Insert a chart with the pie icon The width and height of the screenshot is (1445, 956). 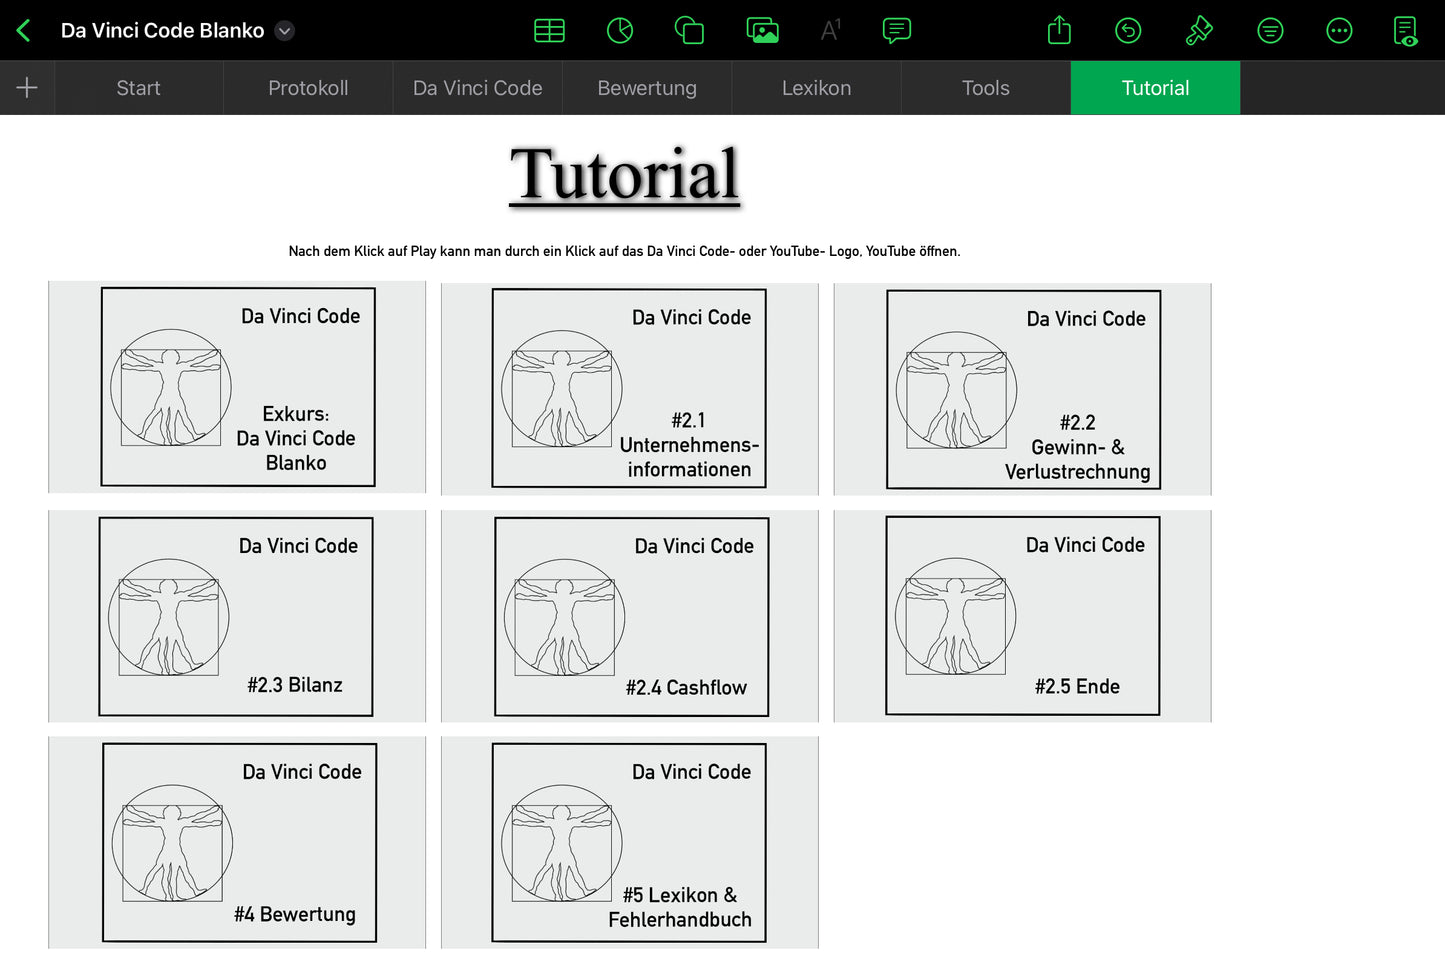tap(620, 31)
